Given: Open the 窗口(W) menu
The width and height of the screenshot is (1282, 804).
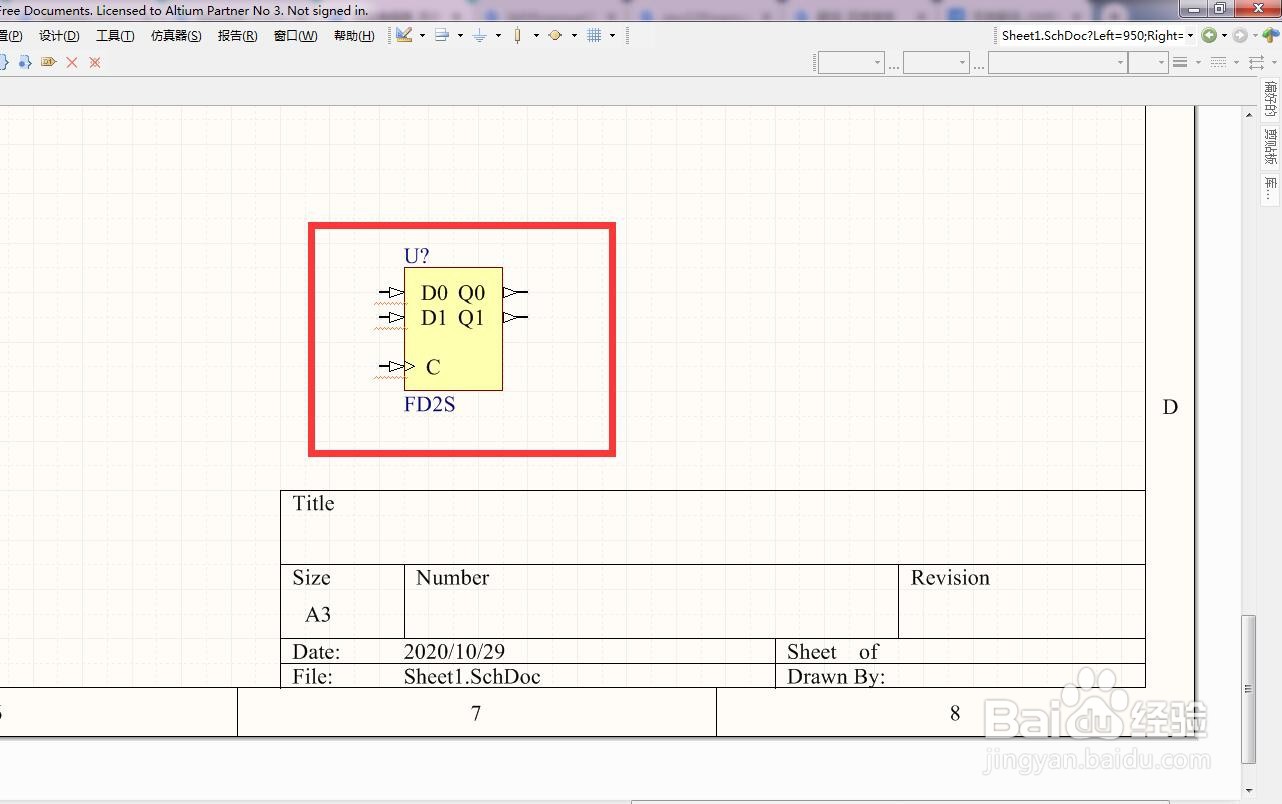Looking at the screenshot, I should tap(295, 36).
